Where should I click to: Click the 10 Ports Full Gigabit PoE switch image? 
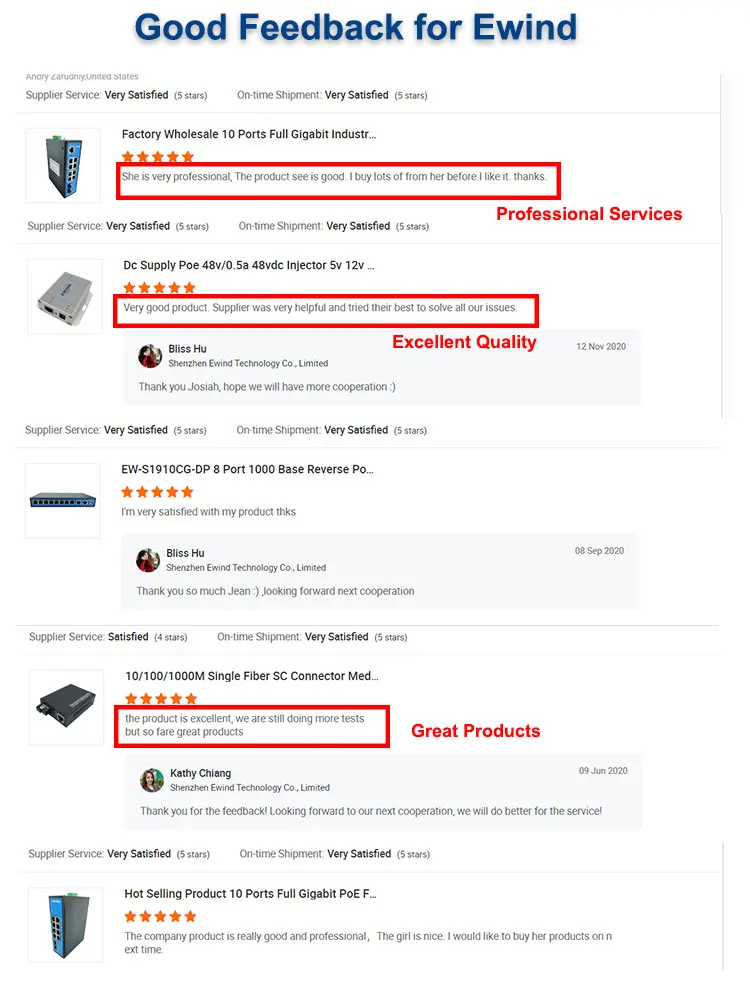click(x=66, y=925)
